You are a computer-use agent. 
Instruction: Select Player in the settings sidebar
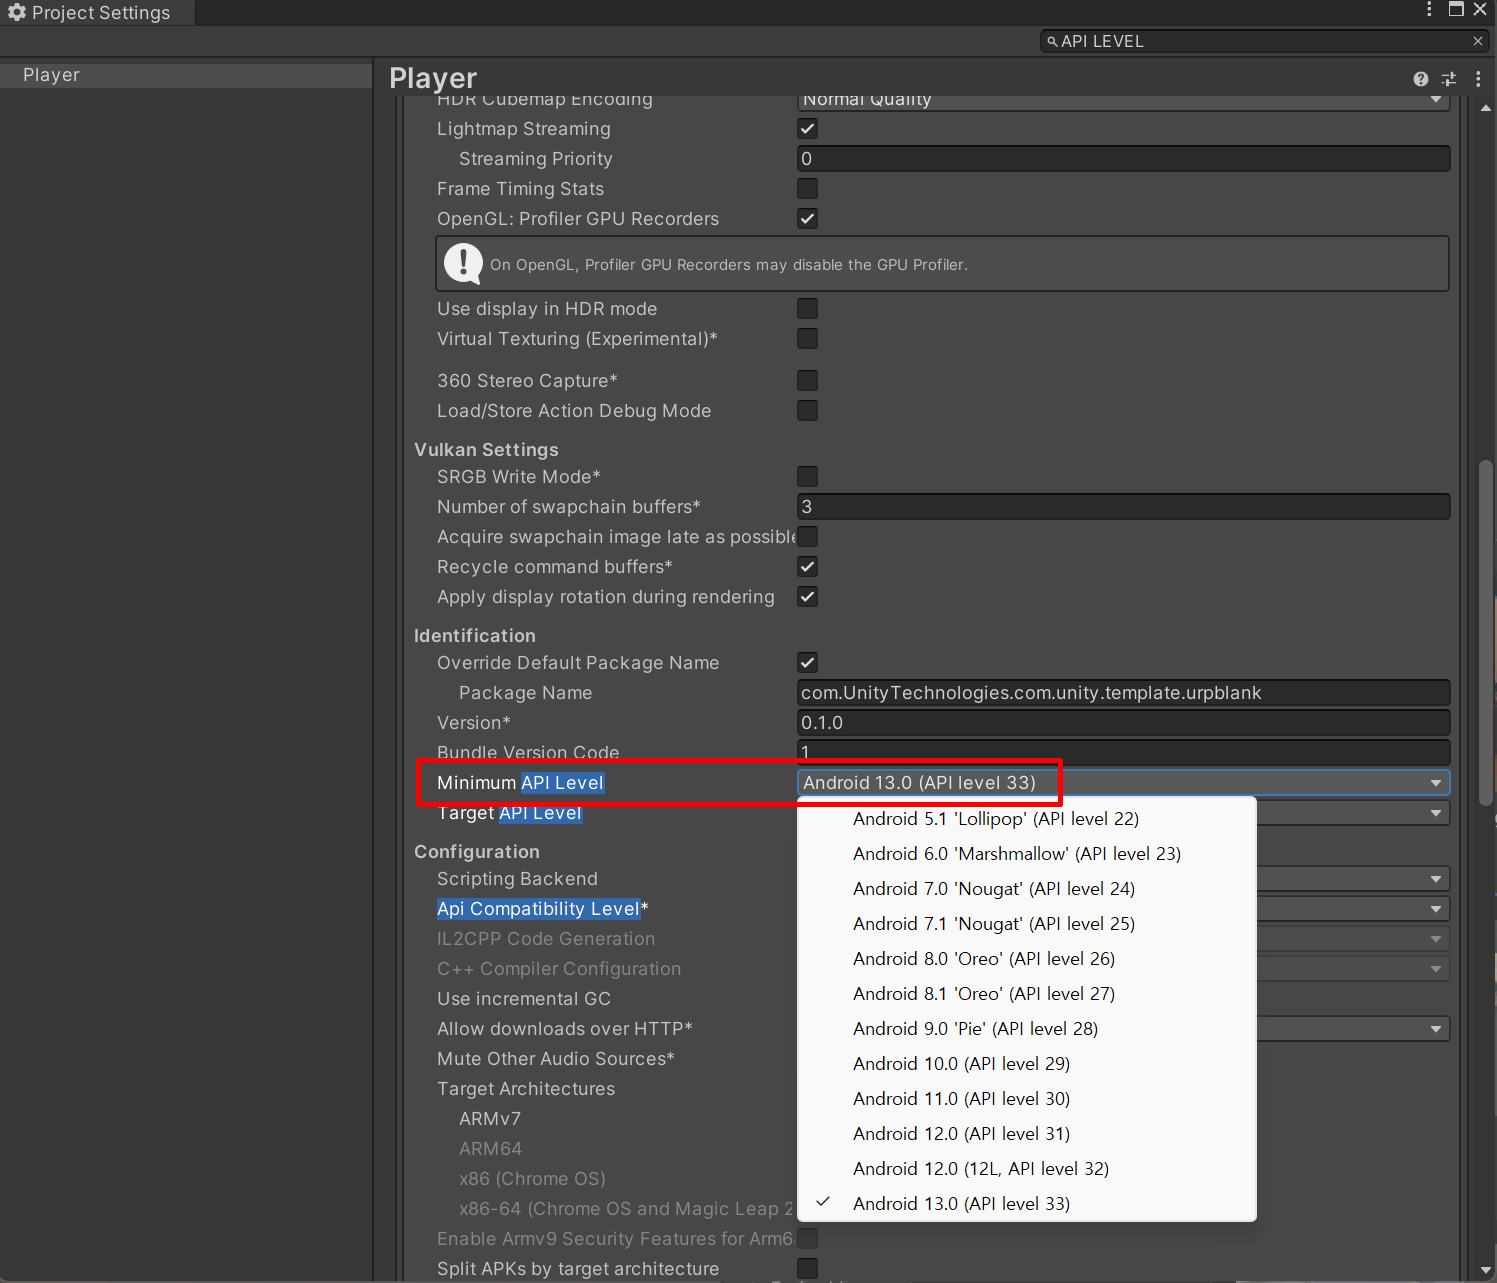coord(52,75)
